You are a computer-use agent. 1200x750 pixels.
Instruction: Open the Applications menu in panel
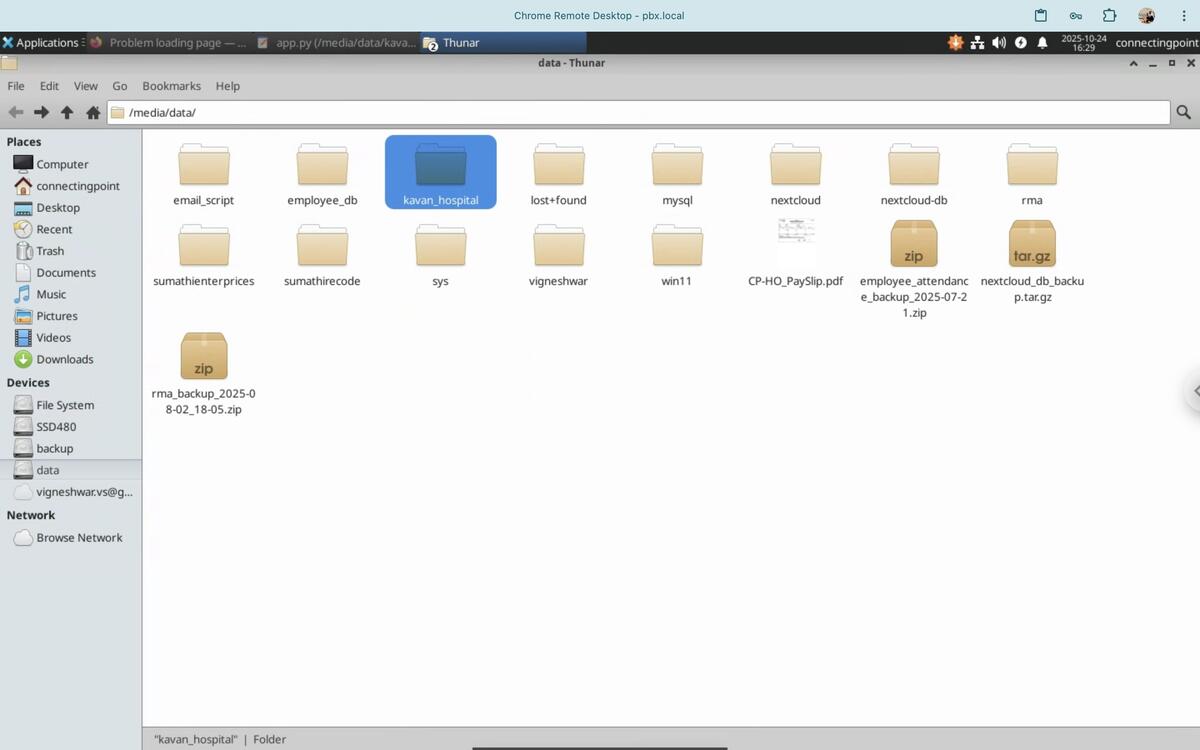41,43
